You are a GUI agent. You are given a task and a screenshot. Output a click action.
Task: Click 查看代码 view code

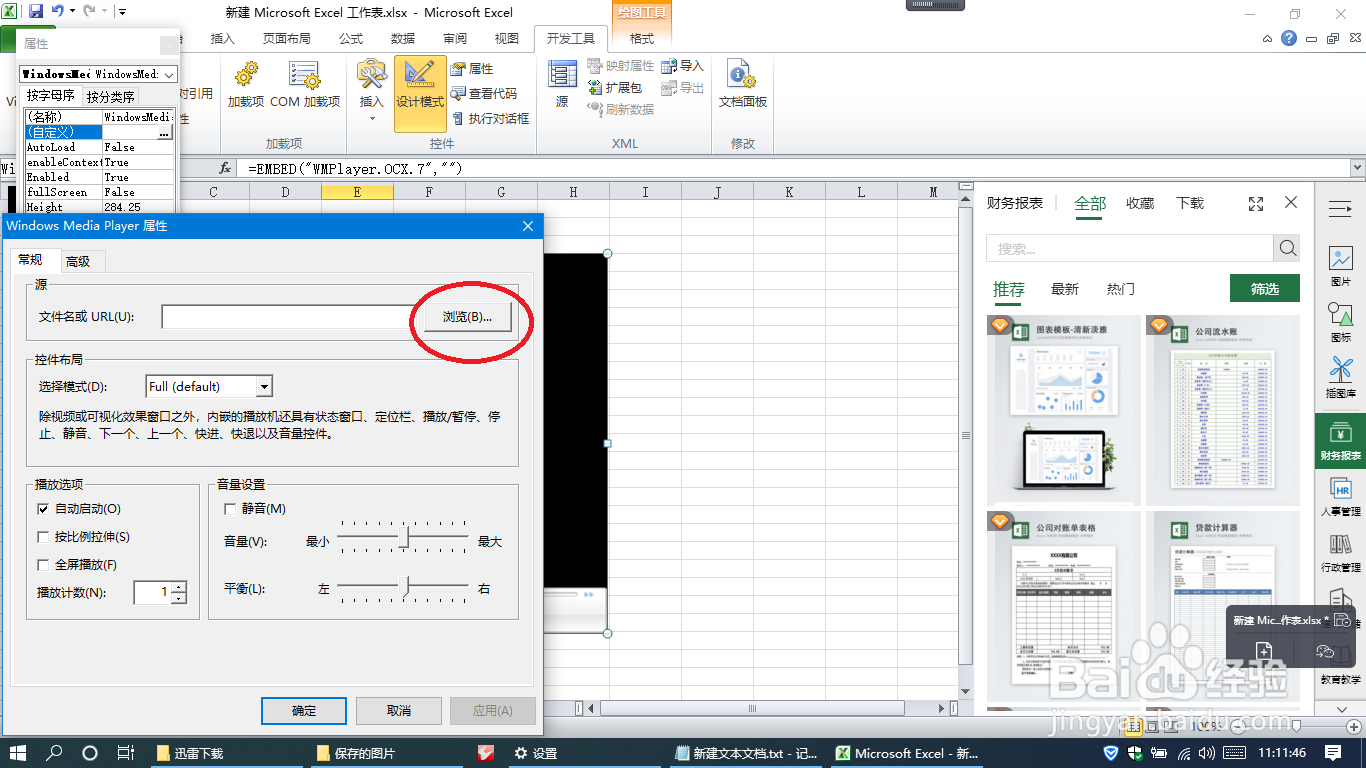click(x=484, y=93)
